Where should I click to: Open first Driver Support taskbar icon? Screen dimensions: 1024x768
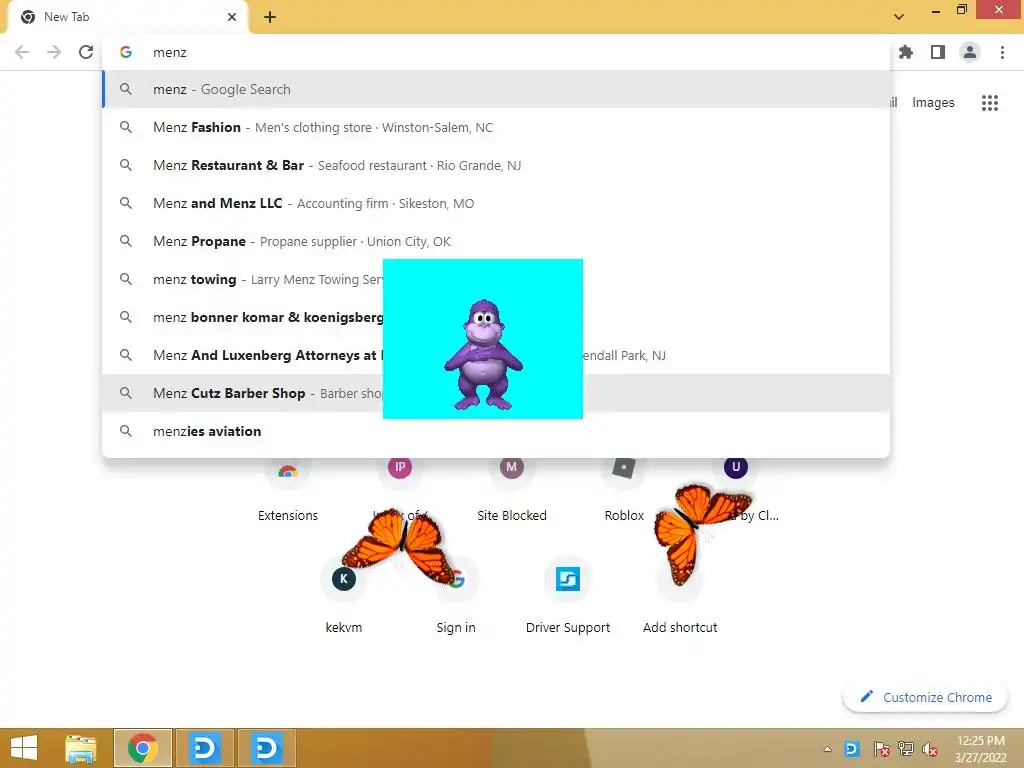204,748
